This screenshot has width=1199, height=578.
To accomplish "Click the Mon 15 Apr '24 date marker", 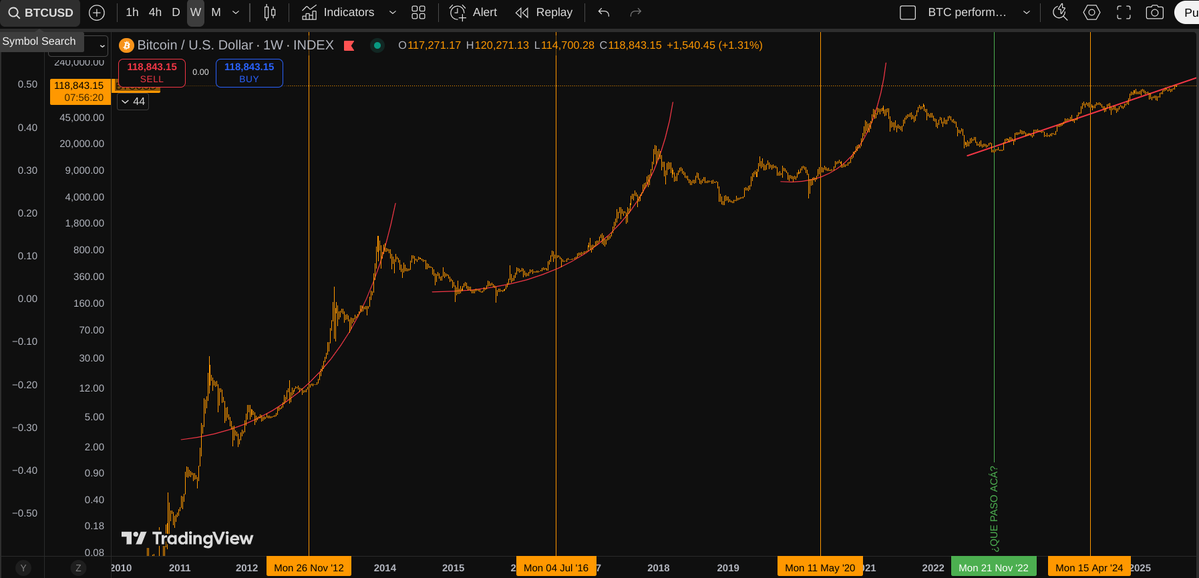I will point(1090,567).
